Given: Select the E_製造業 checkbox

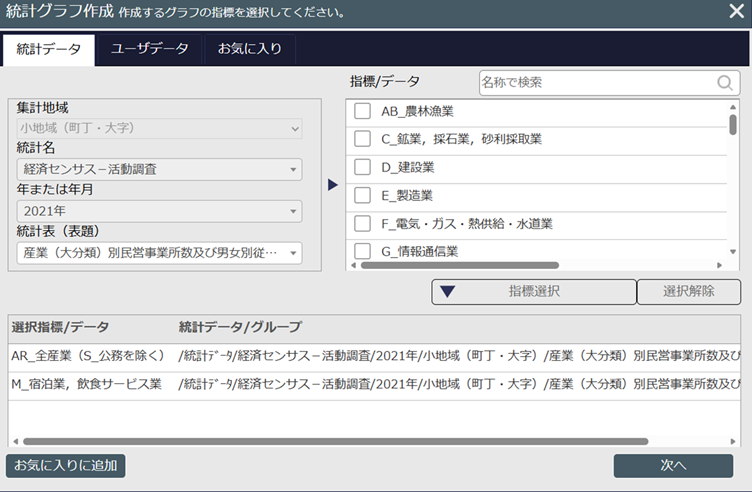Looking at the screenshot, I should coord(363,195).
